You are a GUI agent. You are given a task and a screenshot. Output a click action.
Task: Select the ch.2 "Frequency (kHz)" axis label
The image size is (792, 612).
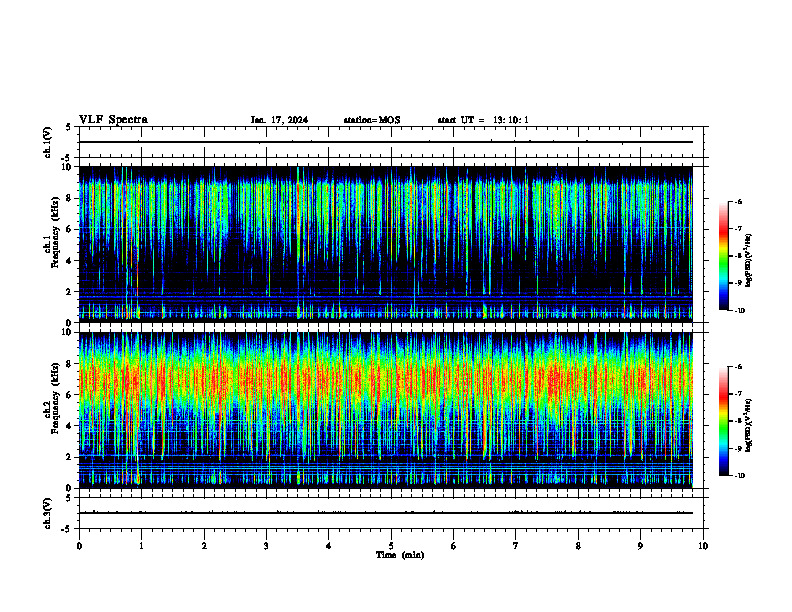[55, 398]
